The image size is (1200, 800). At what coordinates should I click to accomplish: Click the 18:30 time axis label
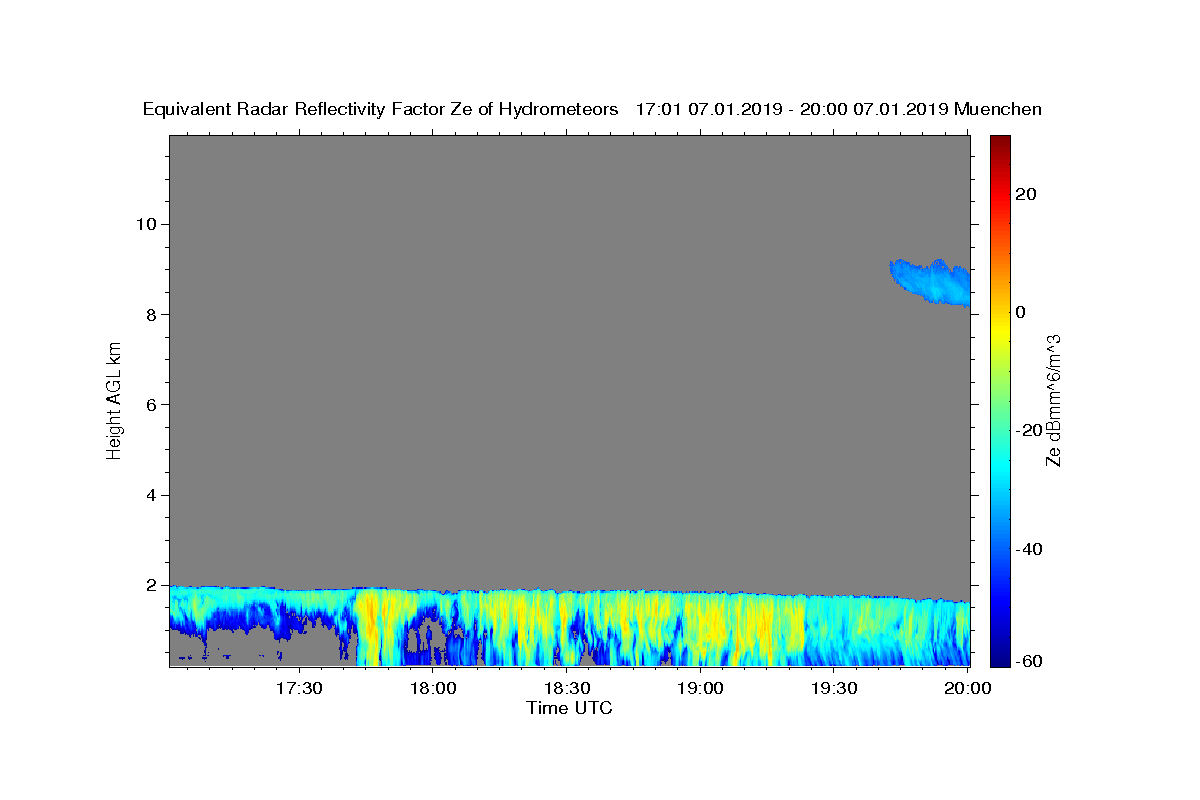567,688
